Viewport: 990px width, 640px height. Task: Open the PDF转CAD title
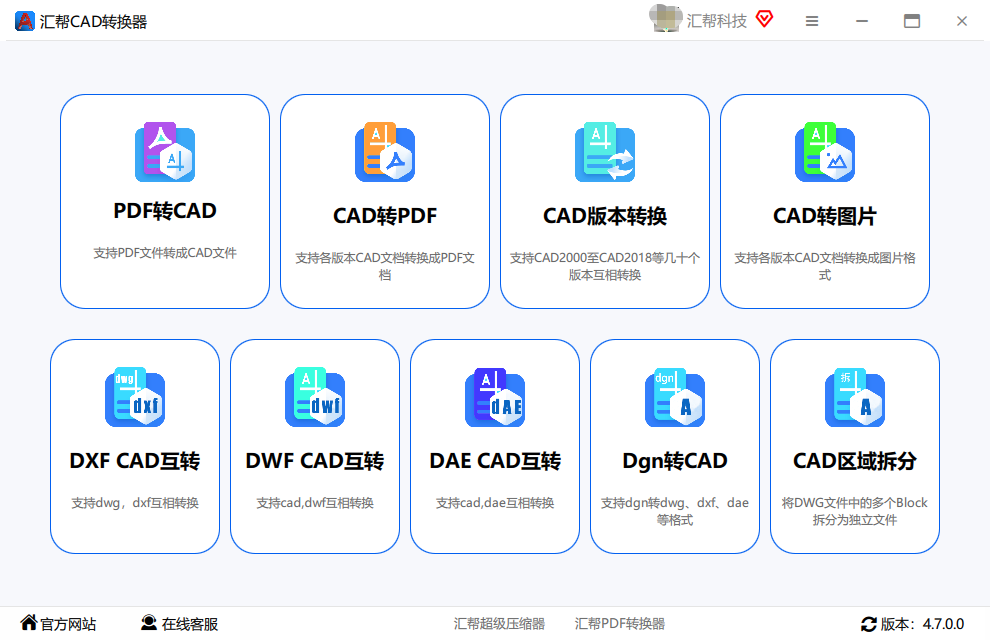tap(165, 211)
